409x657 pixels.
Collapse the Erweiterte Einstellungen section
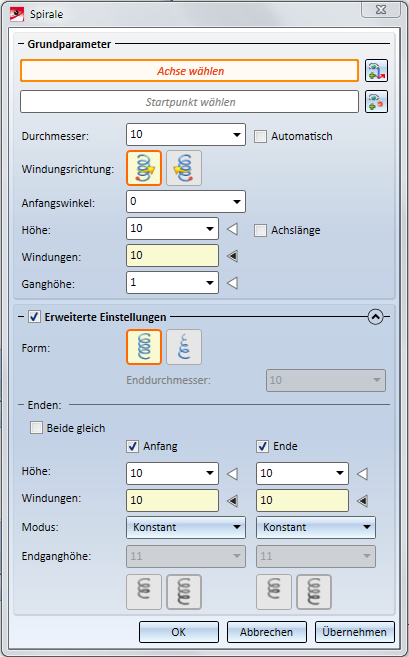(x=375, y=317)
